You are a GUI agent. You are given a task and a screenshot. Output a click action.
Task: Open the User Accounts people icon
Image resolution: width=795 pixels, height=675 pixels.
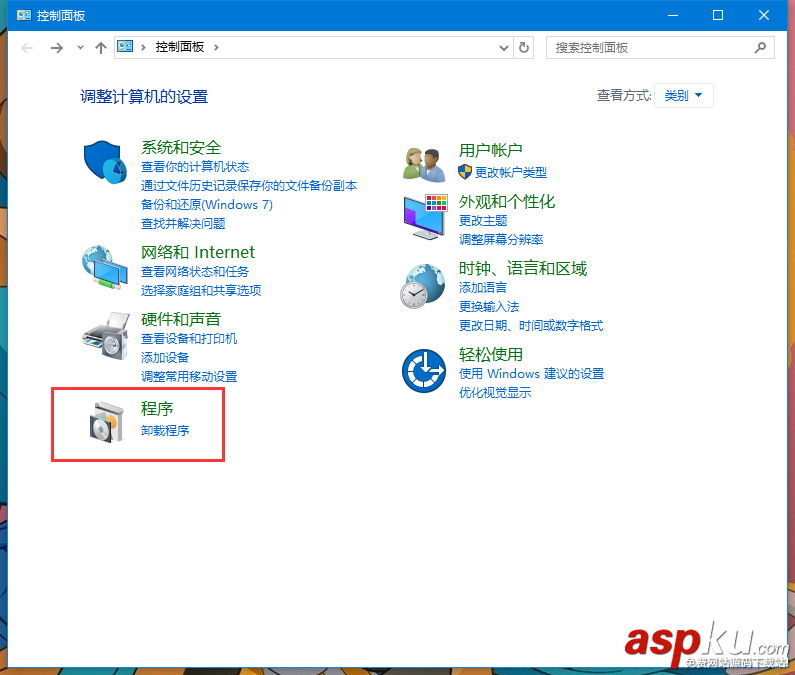pos(424,165)
